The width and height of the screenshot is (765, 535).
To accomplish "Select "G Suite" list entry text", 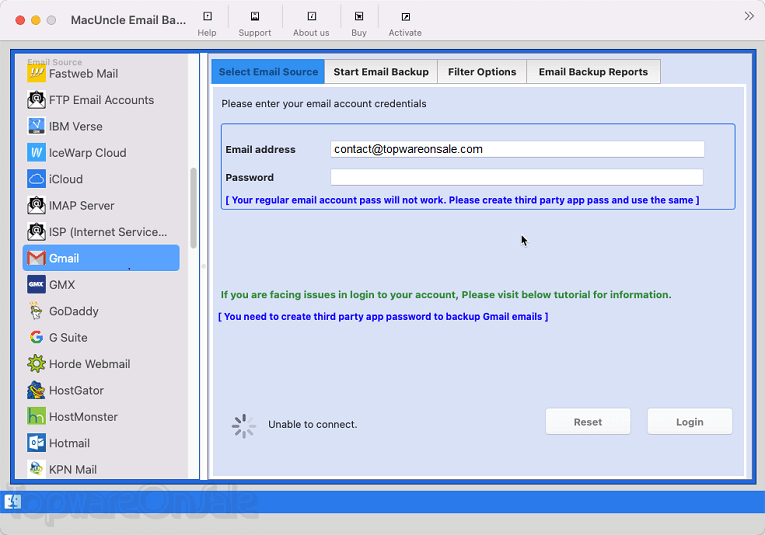I will pos(68,337).
